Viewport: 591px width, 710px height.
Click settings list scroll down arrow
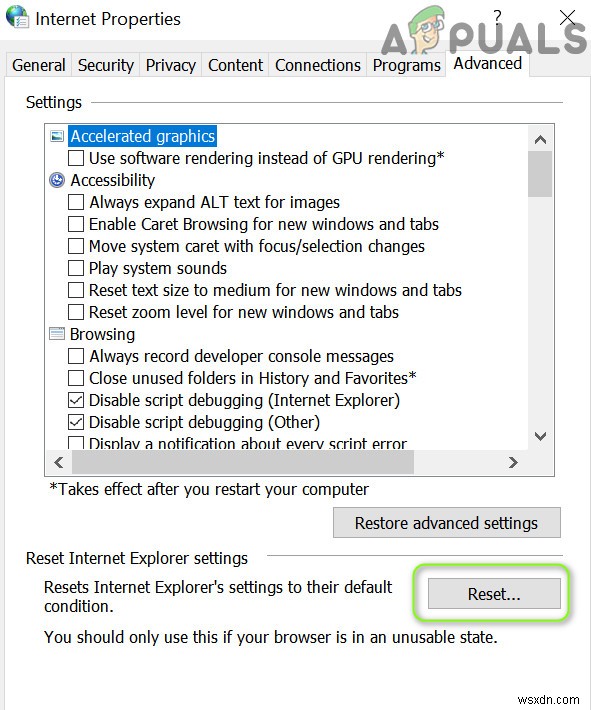(x=540, y=436)
